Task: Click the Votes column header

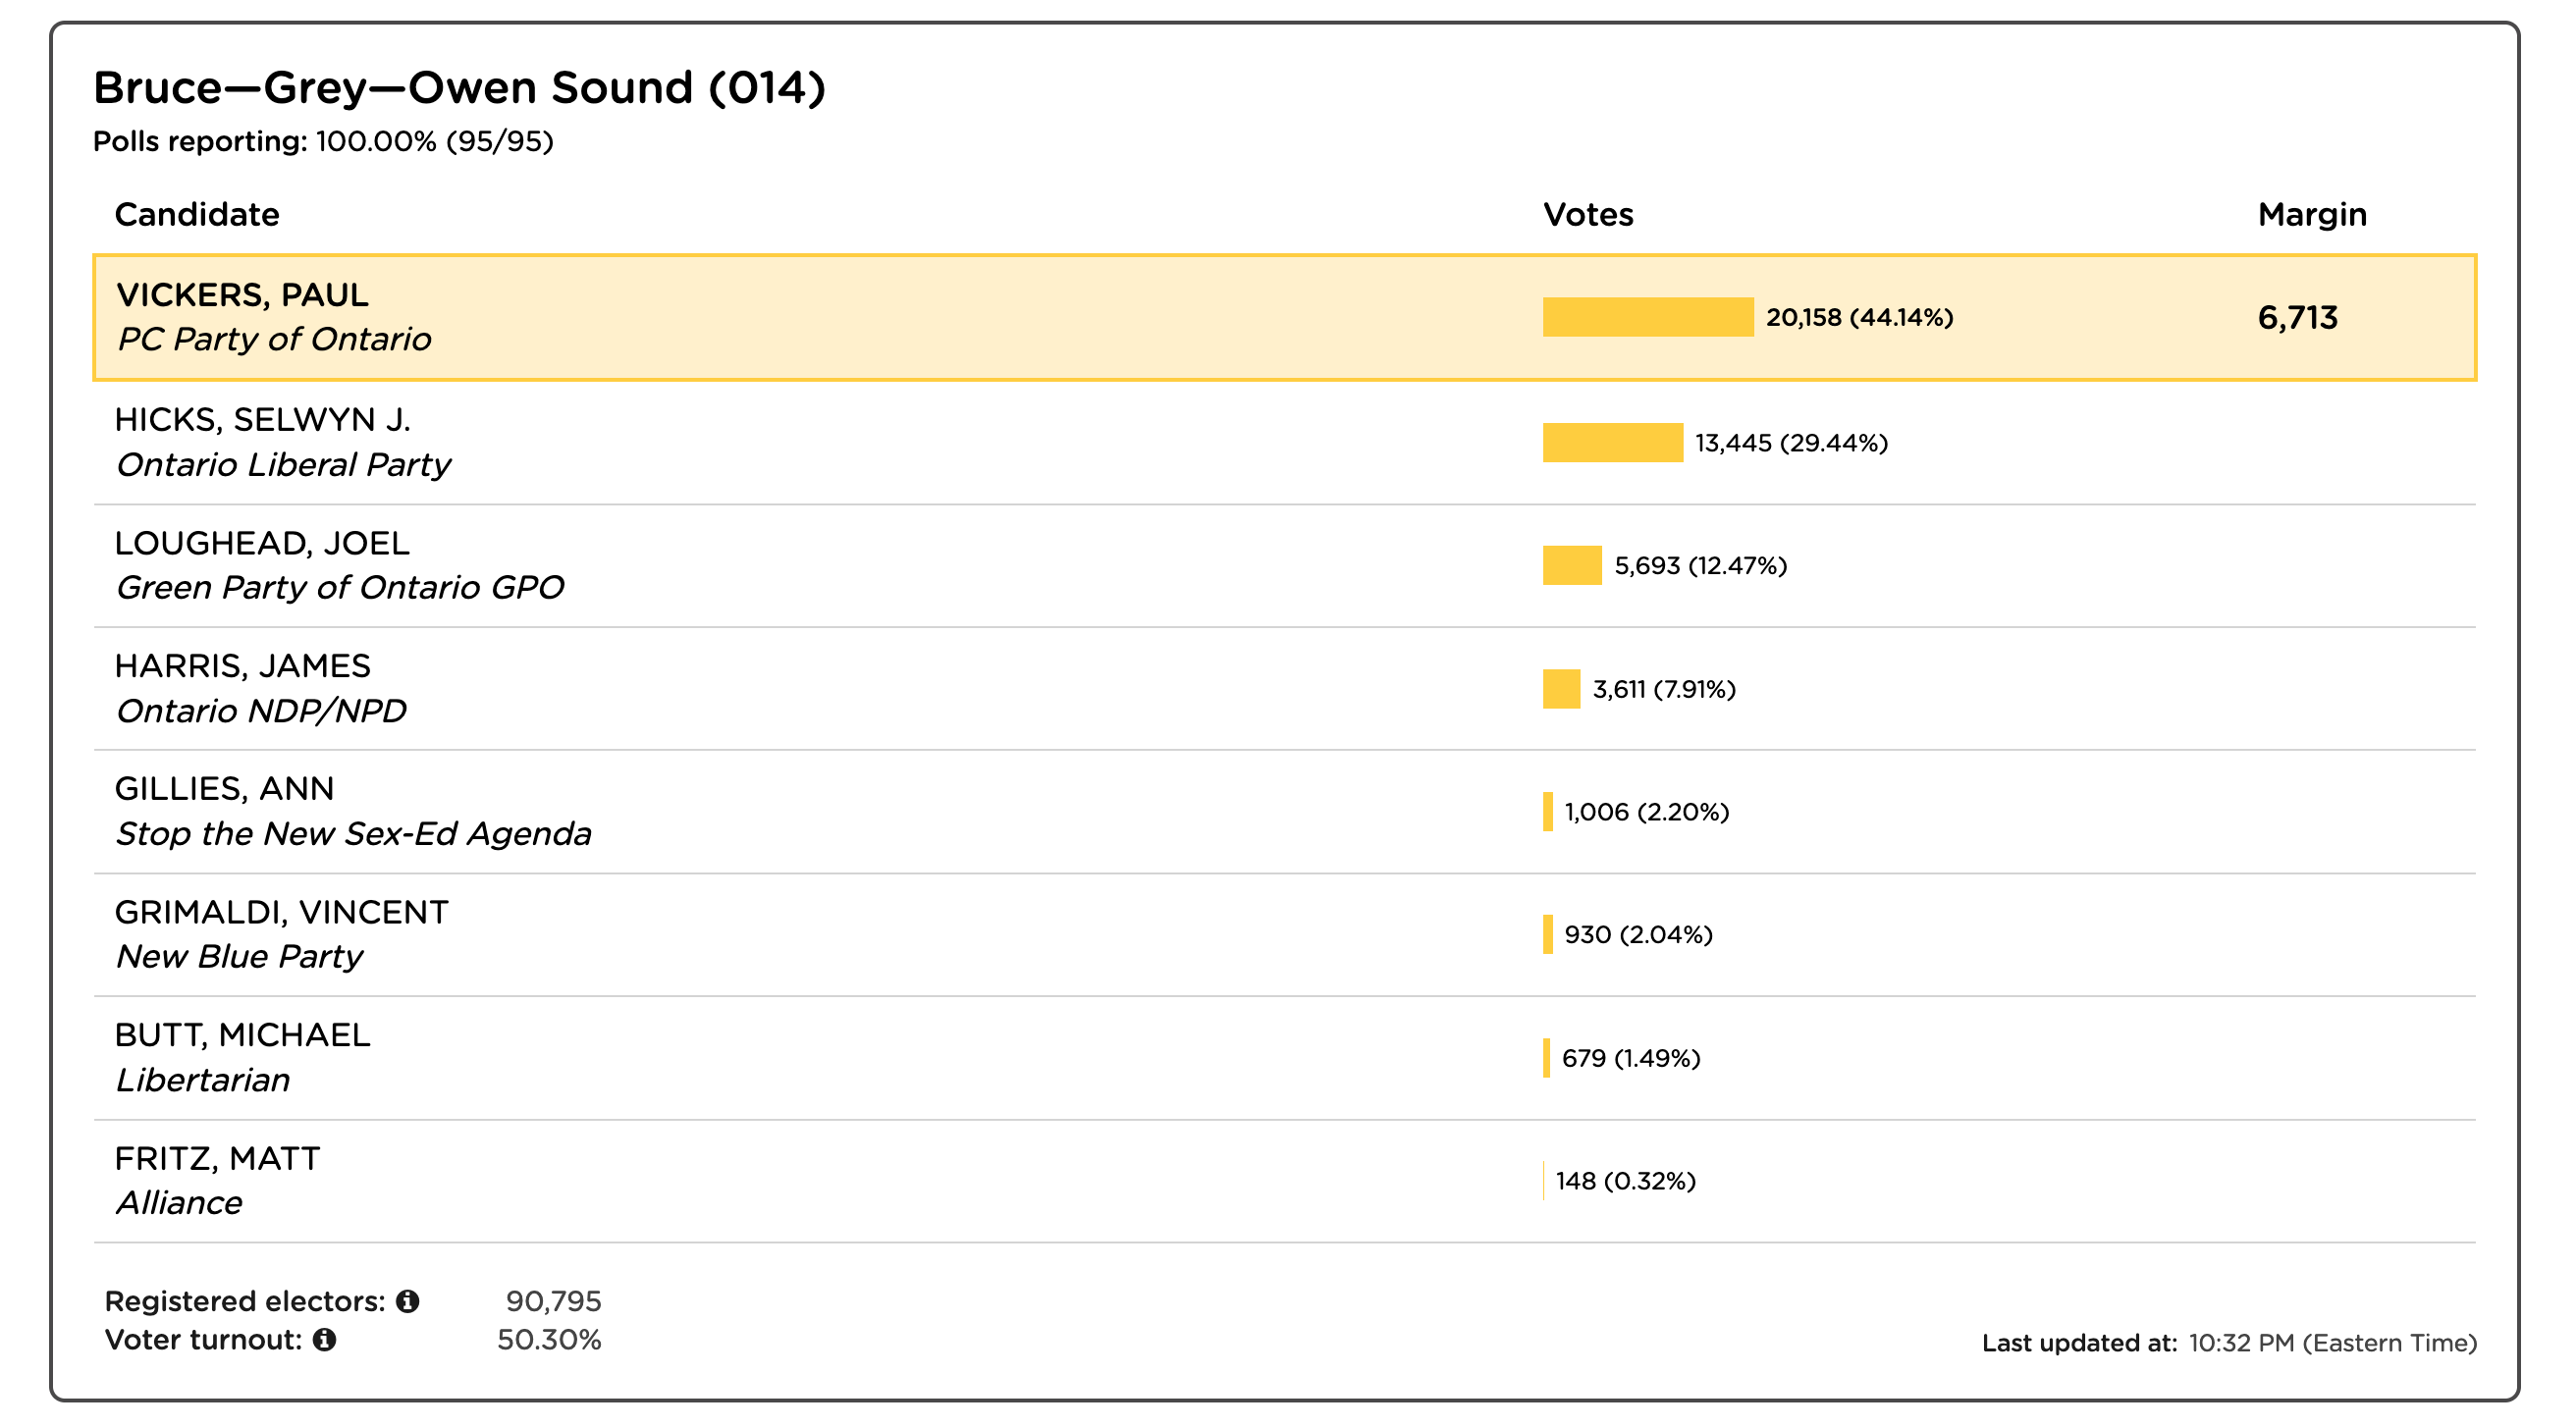Action: point(1588,215)
